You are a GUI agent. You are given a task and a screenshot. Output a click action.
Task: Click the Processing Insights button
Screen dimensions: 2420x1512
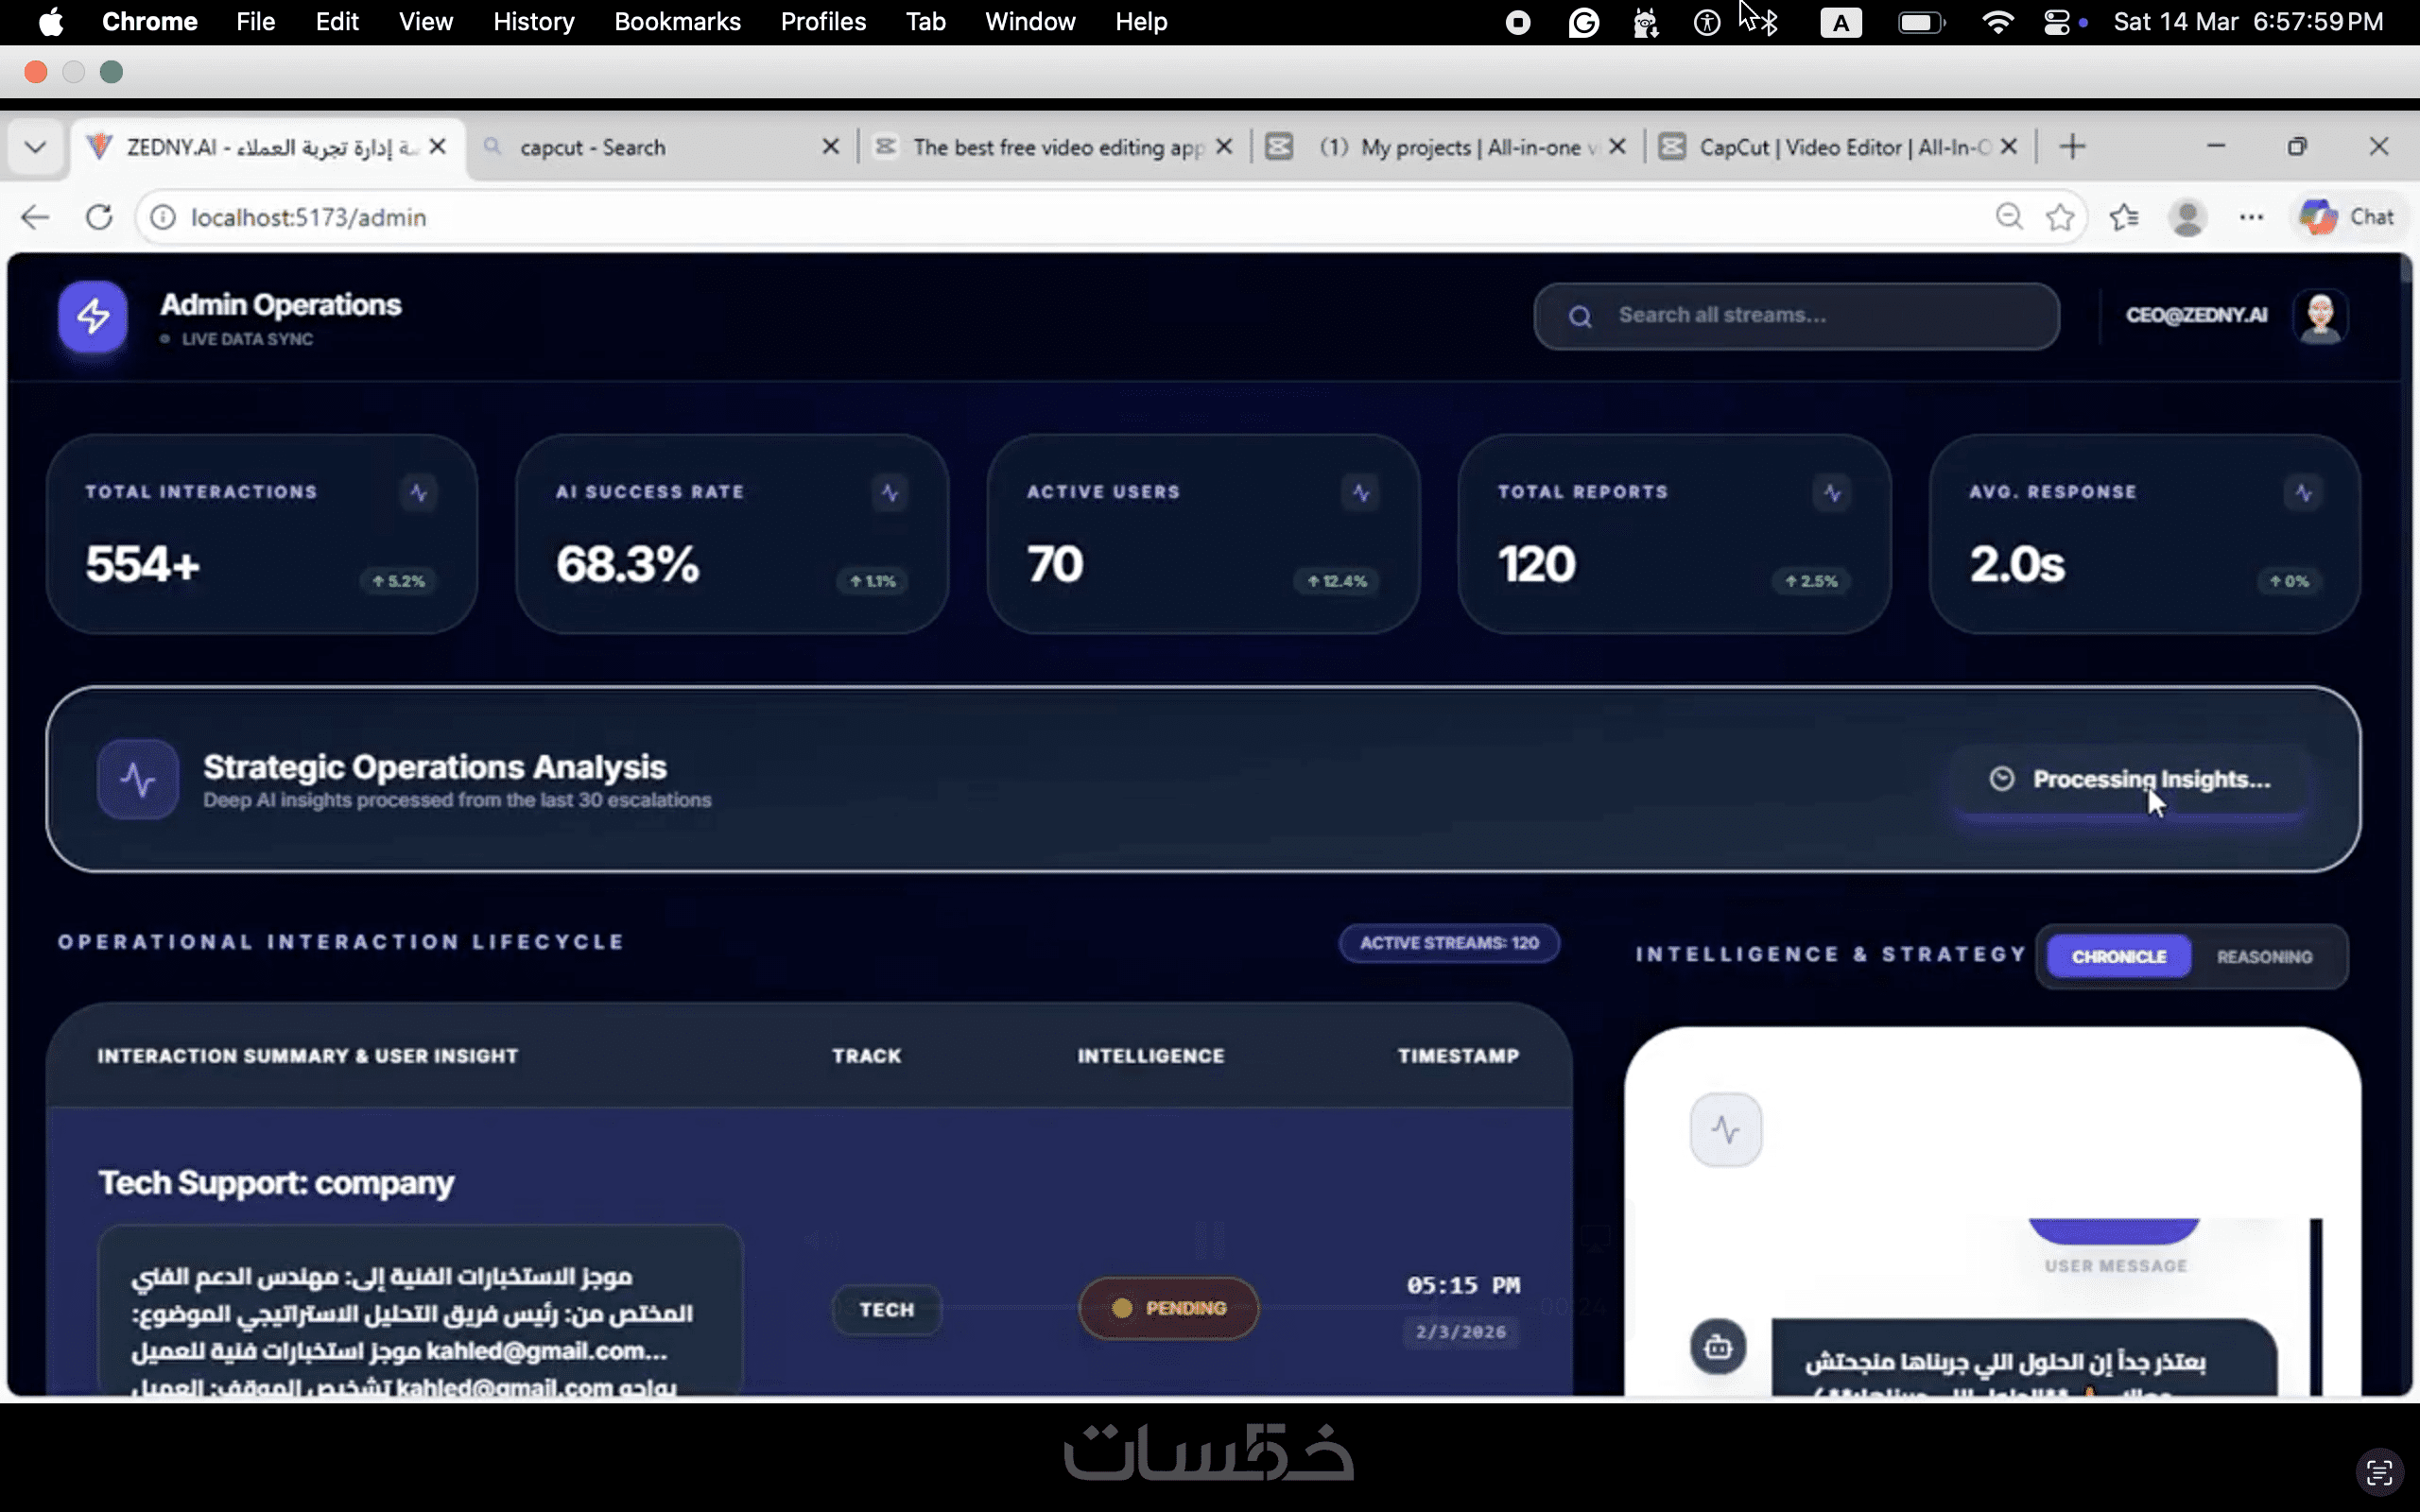(2130, 779)
